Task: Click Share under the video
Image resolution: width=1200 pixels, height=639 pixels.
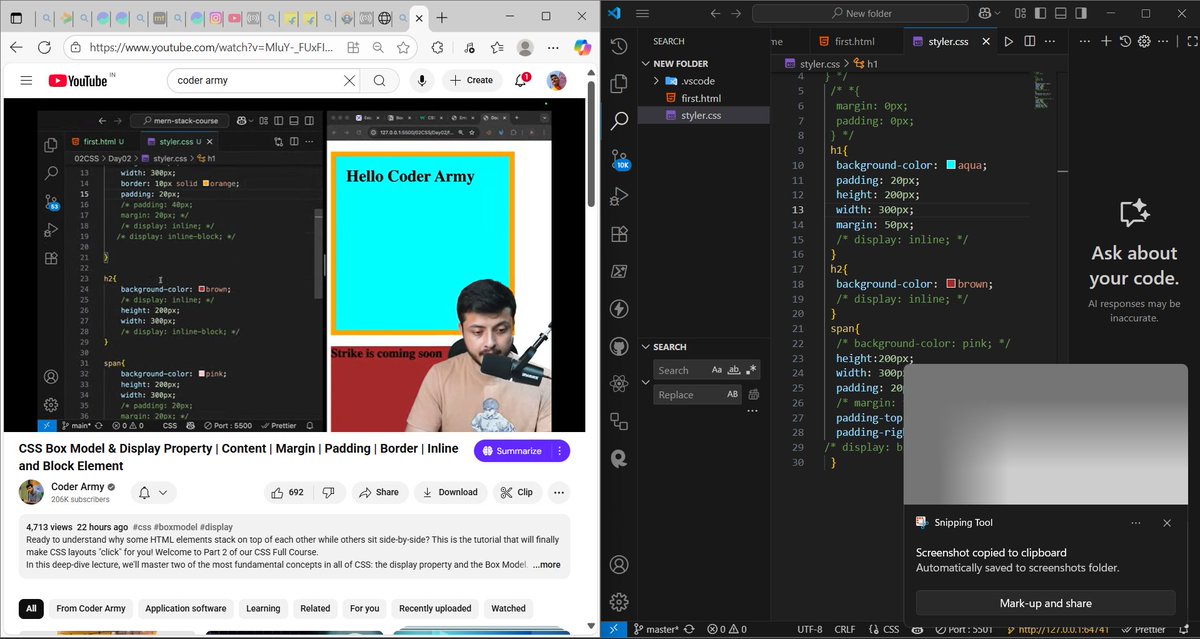Action: click(379, 492)
